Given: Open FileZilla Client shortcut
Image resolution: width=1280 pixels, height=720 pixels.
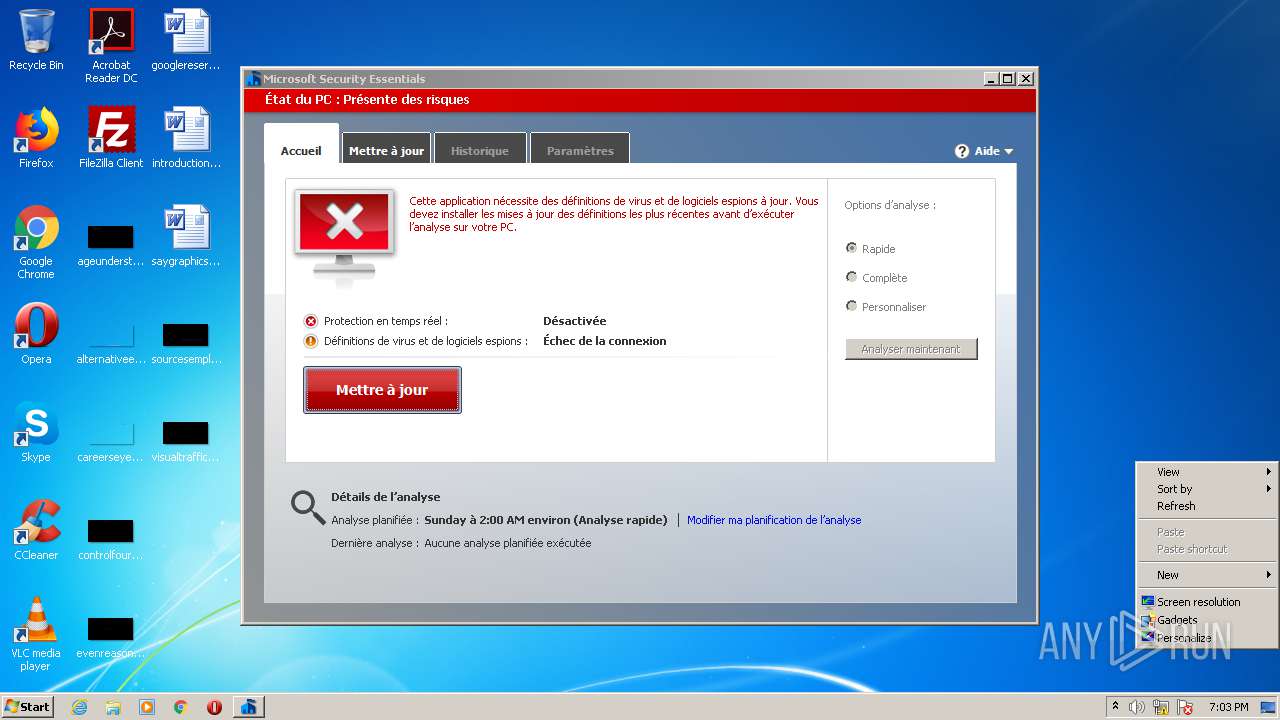Looking at the screenshot, I should (111, 138).
